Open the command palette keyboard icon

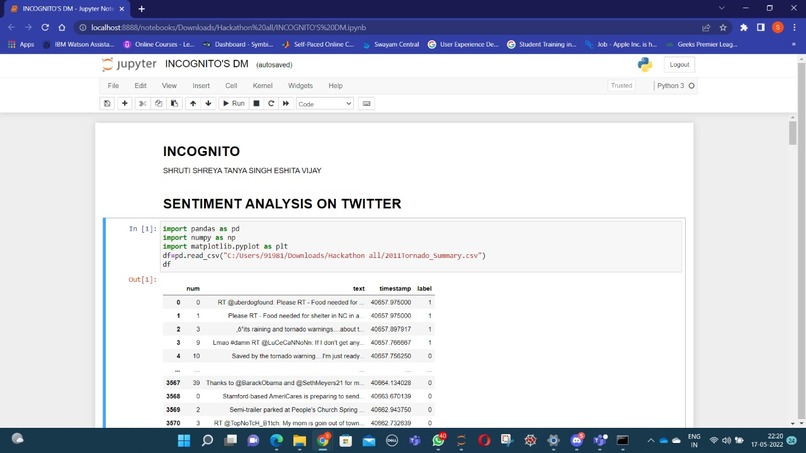pos(367,103)
